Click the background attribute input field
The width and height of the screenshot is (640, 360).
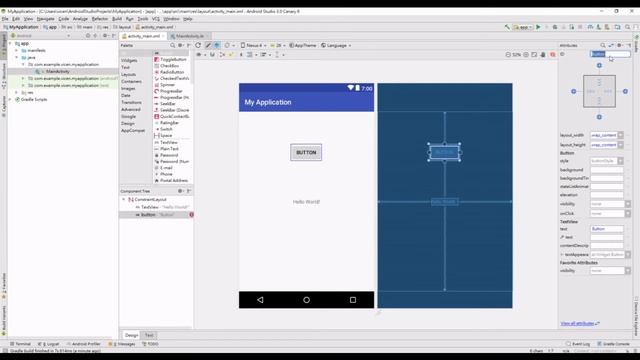(x=607, y=170)
